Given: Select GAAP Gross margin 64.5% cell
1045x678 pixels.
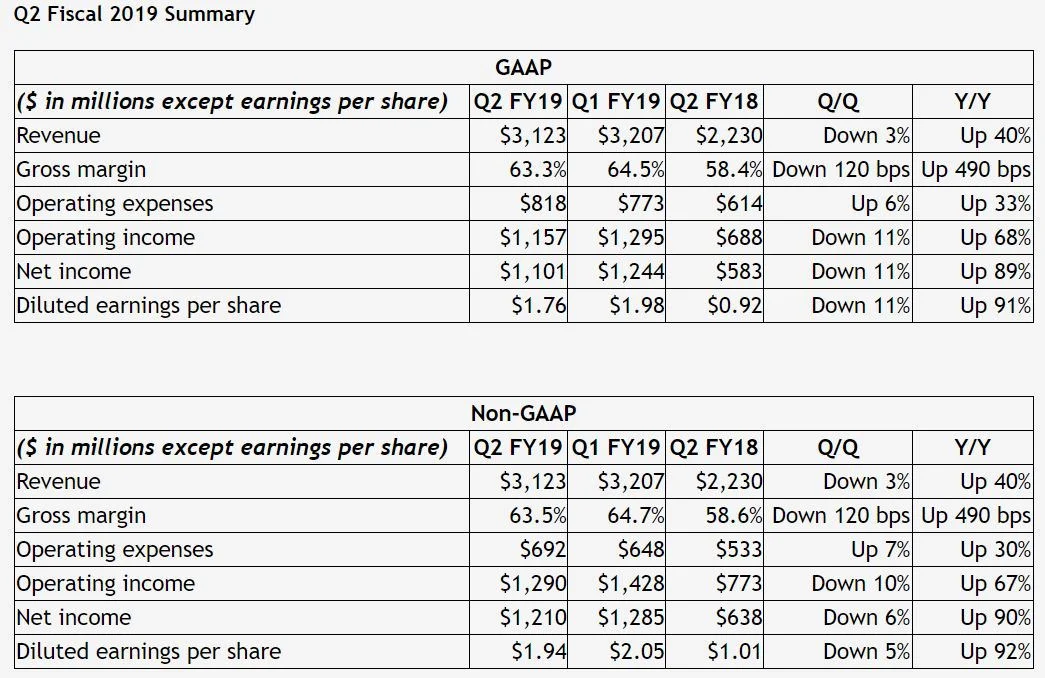Looking at the screenshot, I should coord(616,169).
